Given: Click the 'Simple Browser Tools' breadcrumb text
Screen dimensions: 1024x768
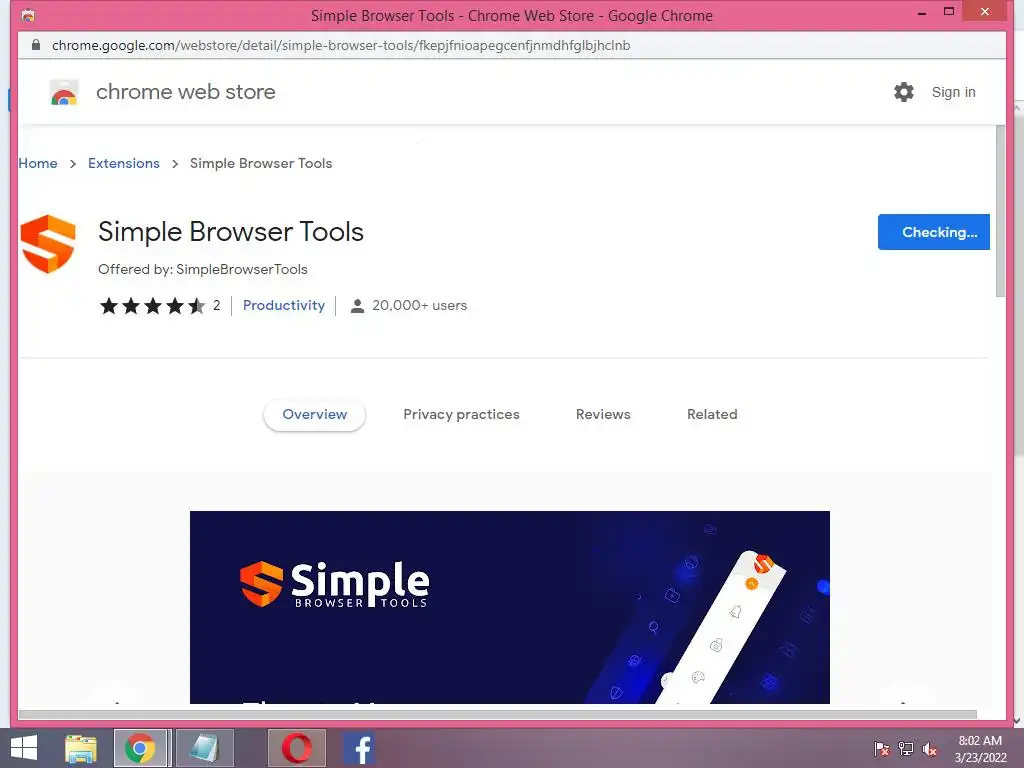Looking at the screenshot, I should coord(261,163).
